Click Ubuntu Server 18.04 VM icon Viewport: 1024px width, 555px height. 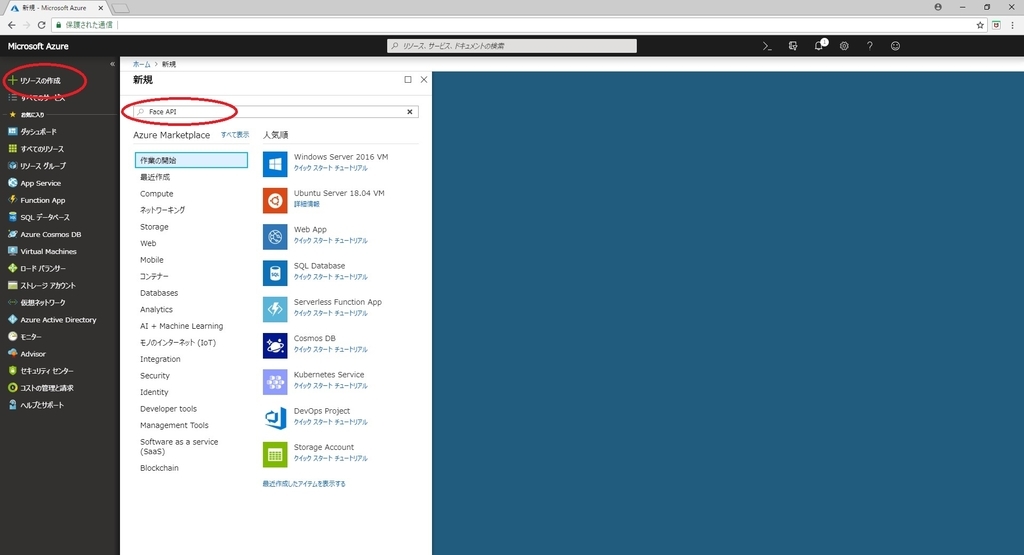275,200
